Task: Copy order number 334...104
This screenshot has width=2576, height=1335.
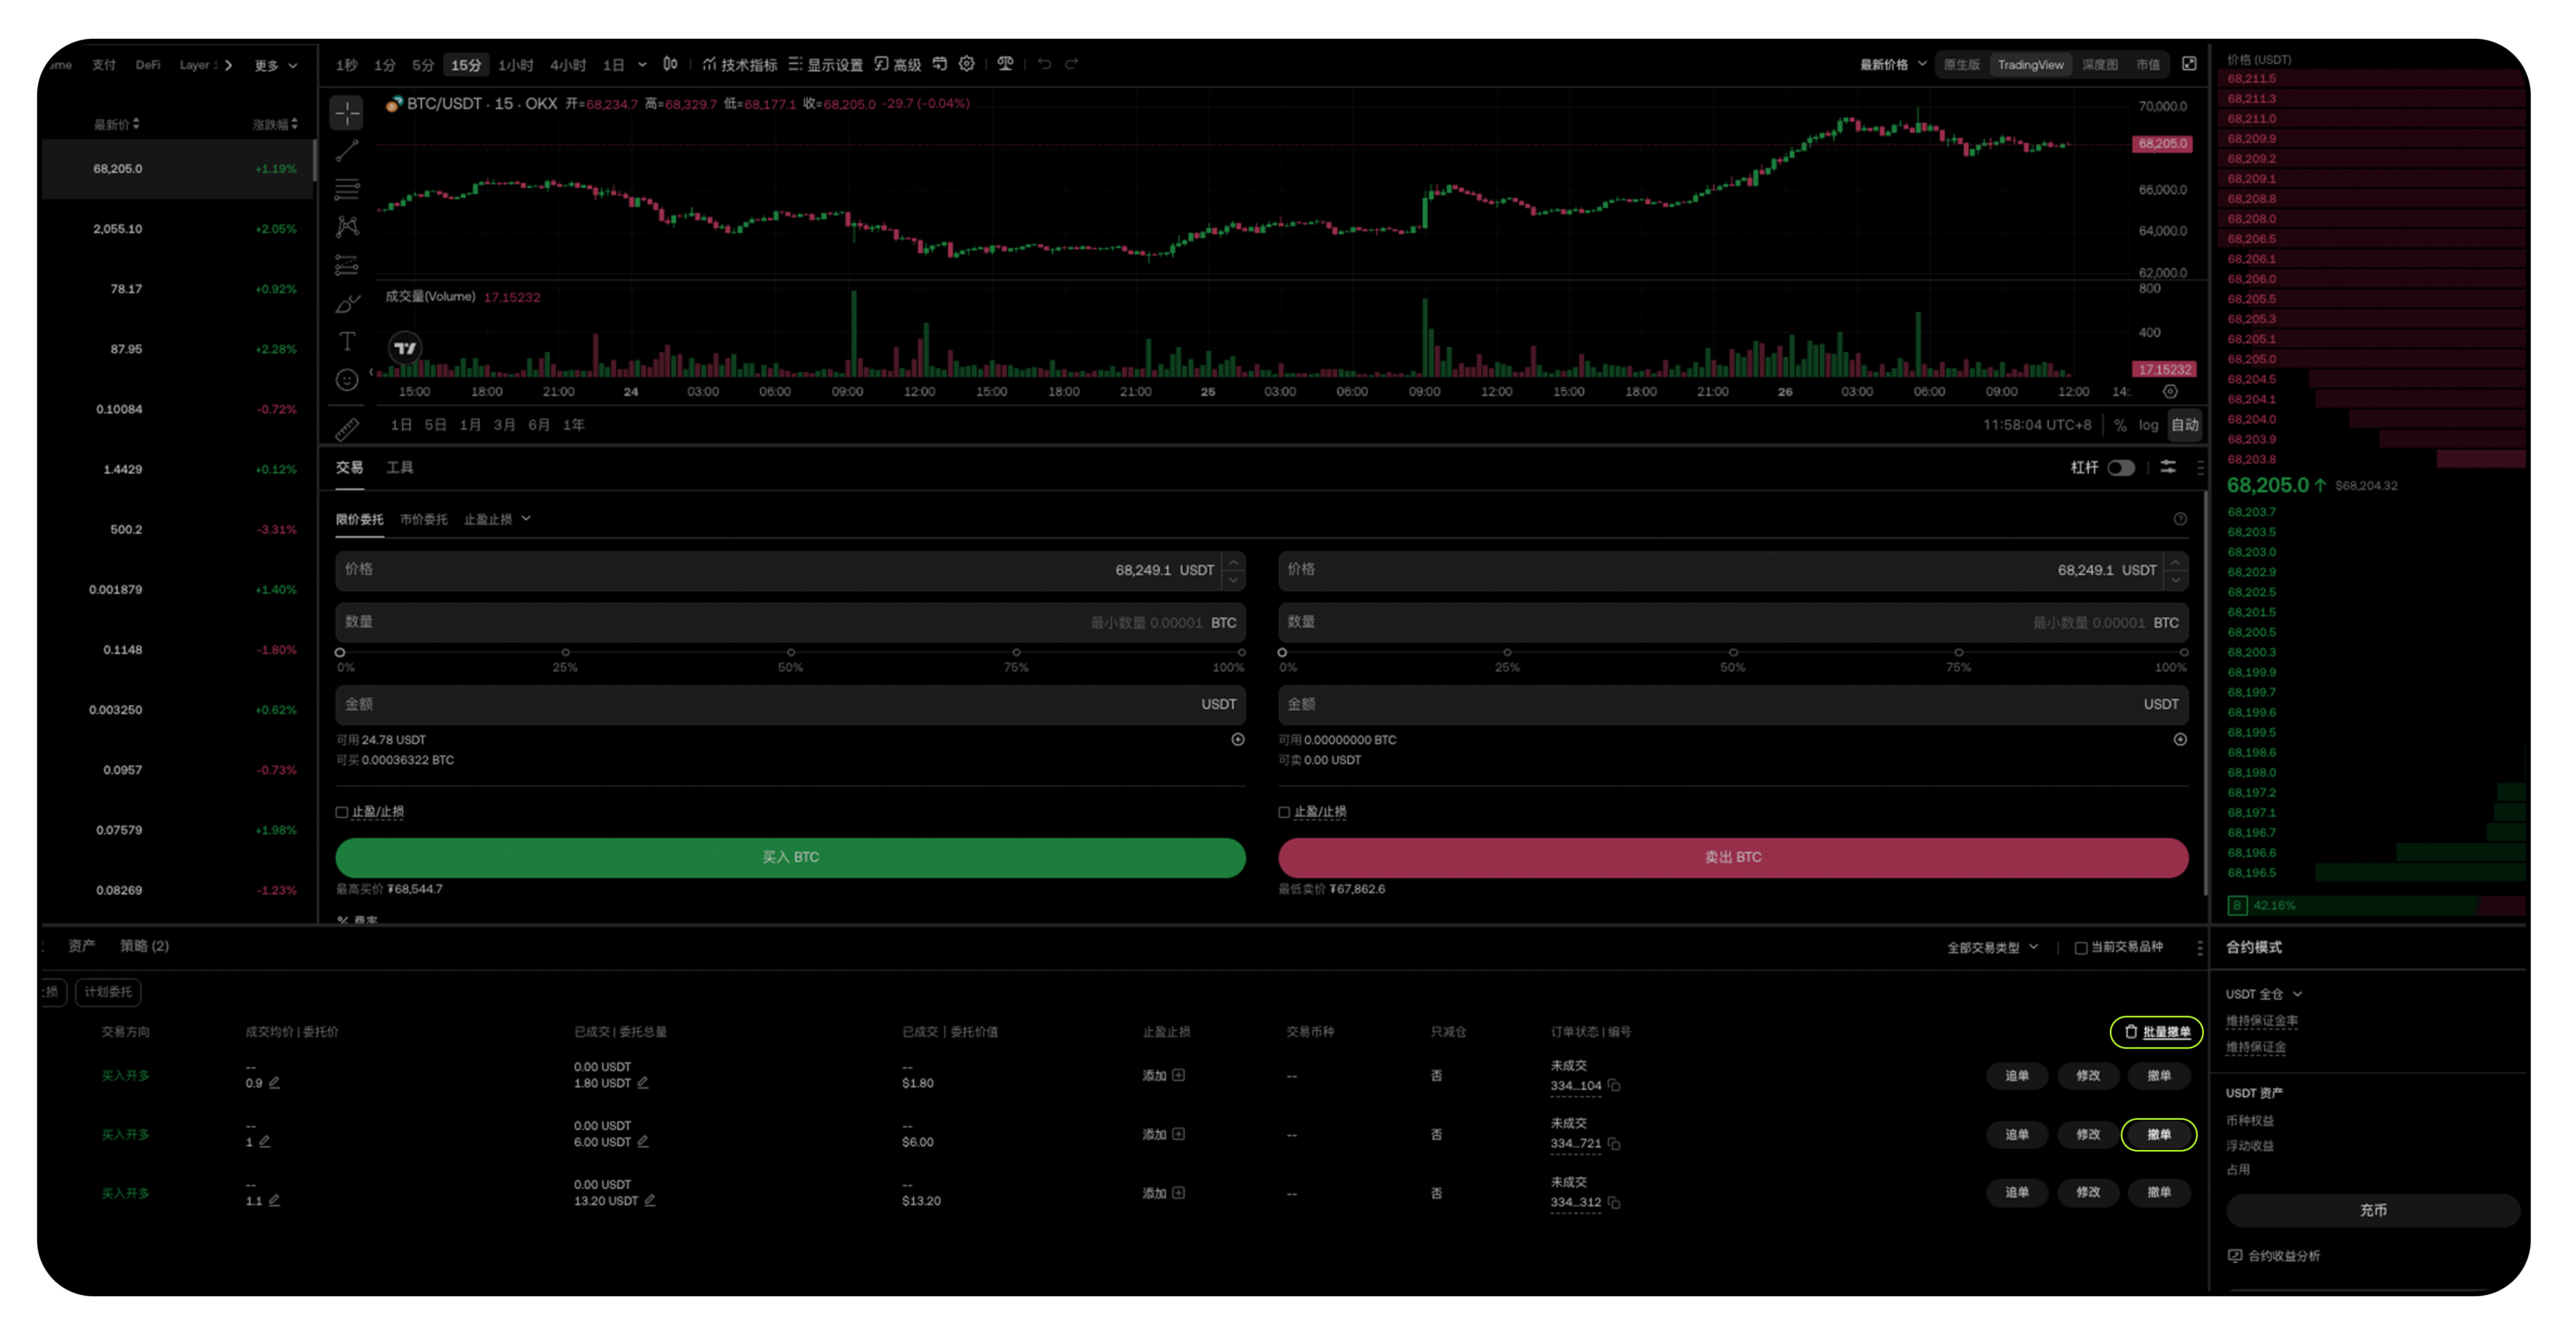Action: click(x=1614, y=1086)
